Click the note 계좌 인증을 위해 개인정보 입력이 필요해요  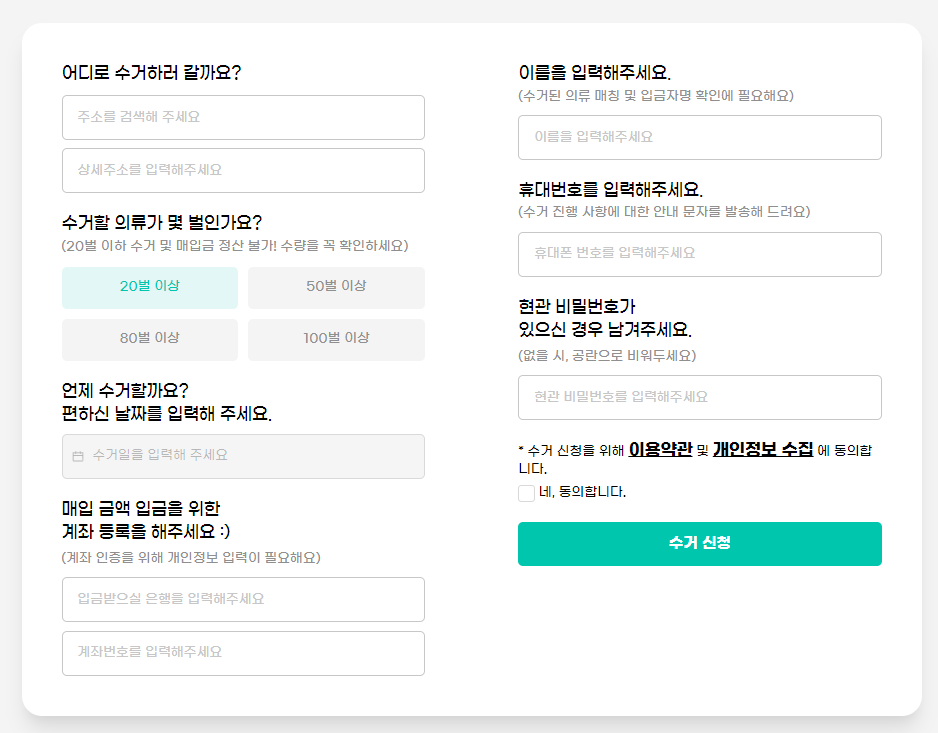(x=191, y=558)
